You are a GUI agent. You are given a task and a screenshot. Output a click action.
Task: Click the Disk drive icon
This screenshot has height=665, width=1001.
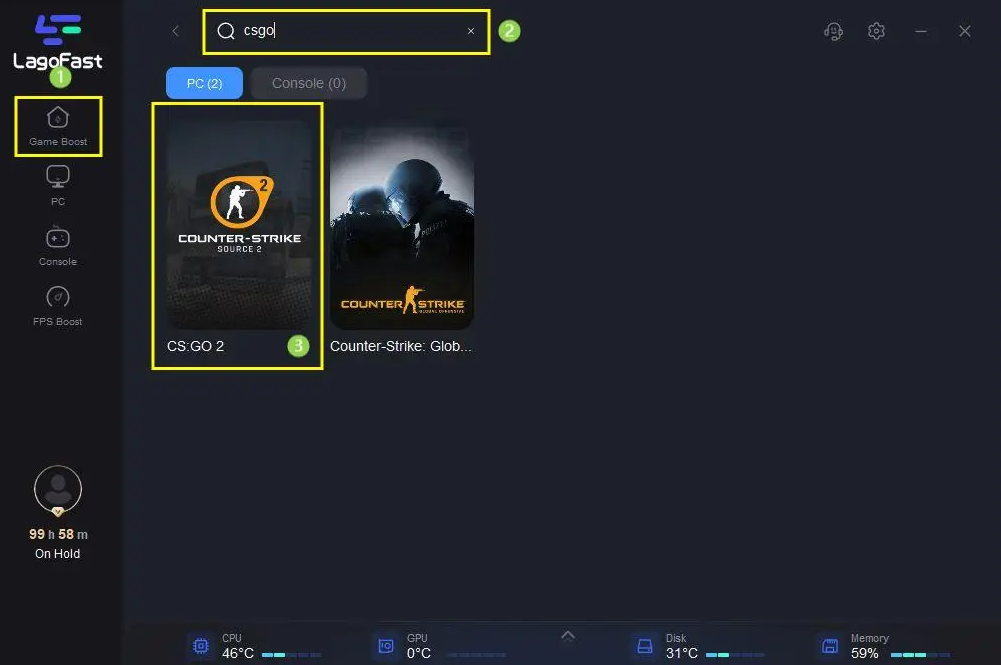pos(645,646)
